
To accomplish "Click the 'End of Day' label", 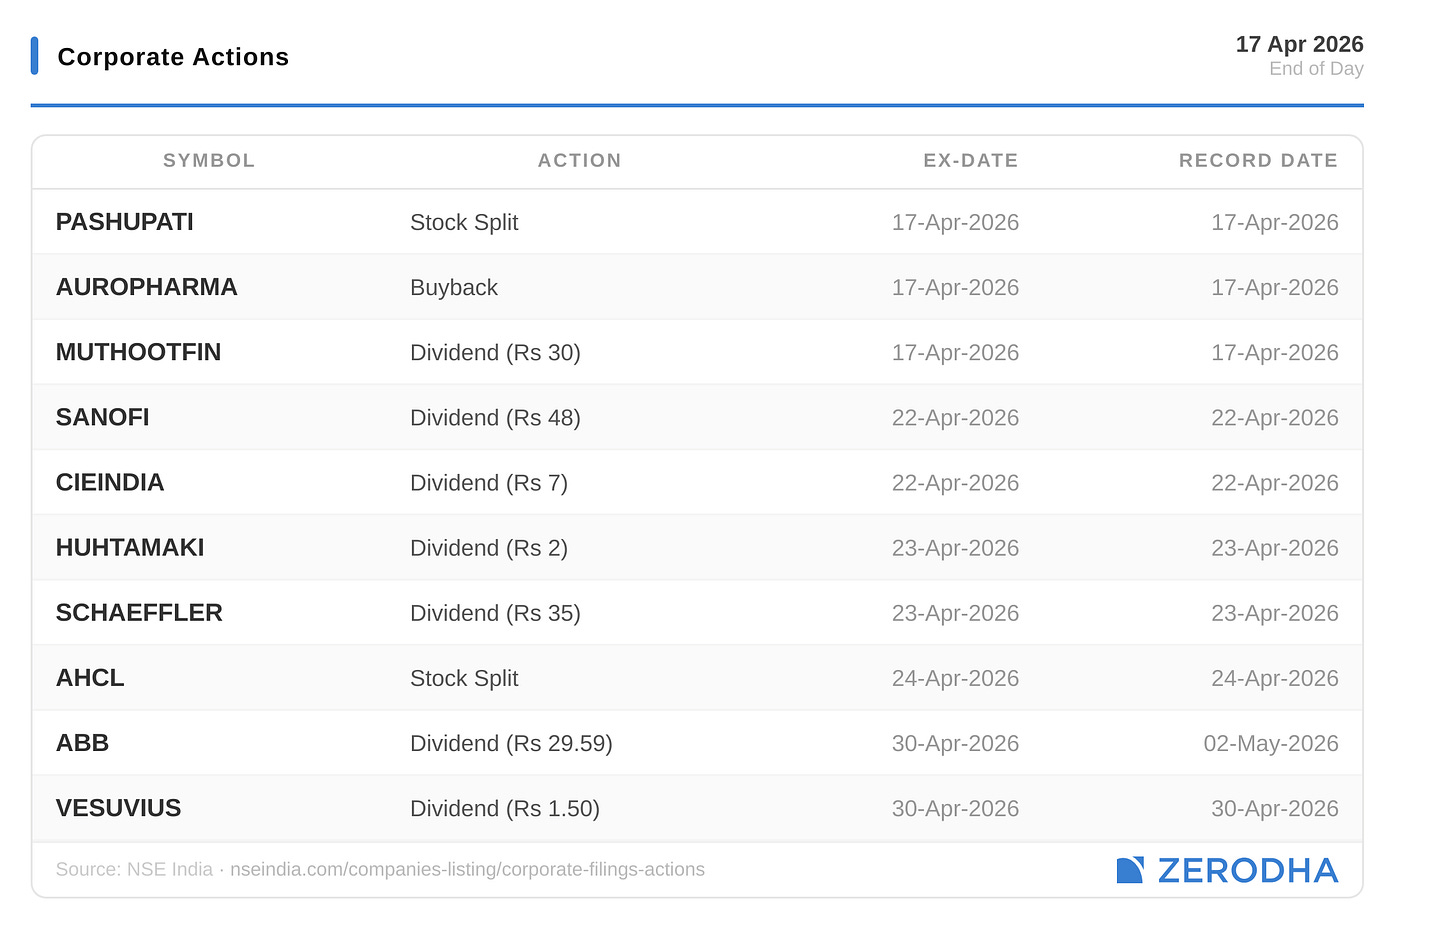I will [1316, 69].
